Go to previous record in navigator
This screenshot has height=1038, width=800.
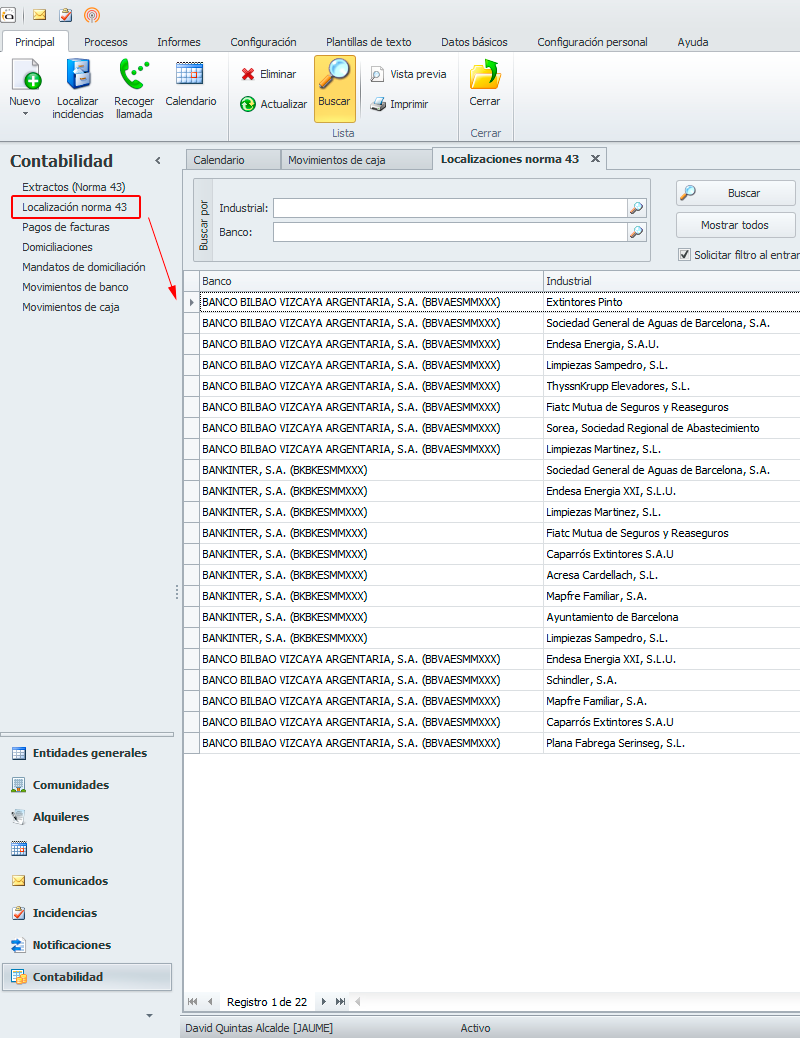tap(210, 1002)
